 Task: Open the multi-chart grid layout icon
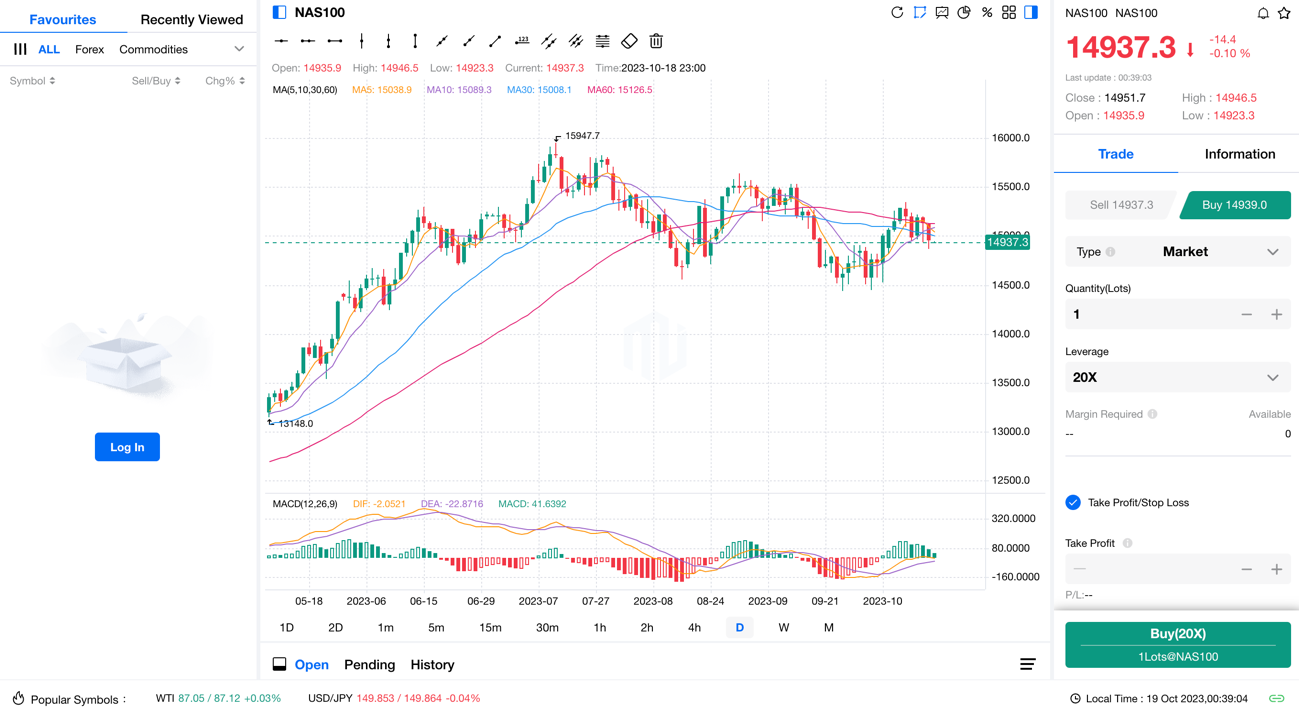tap(1009, 13)
